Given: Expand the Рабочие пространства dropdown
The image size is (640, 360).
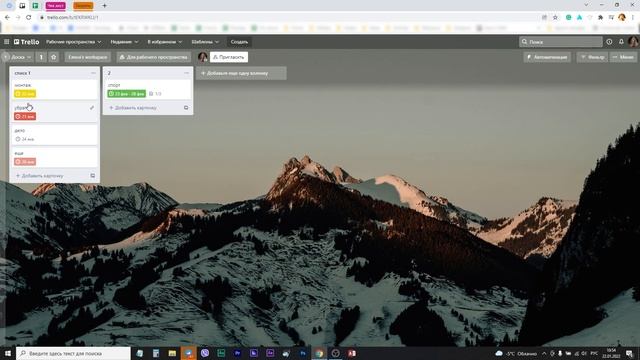Looking at the screenshot, I should tap(73, 42).
